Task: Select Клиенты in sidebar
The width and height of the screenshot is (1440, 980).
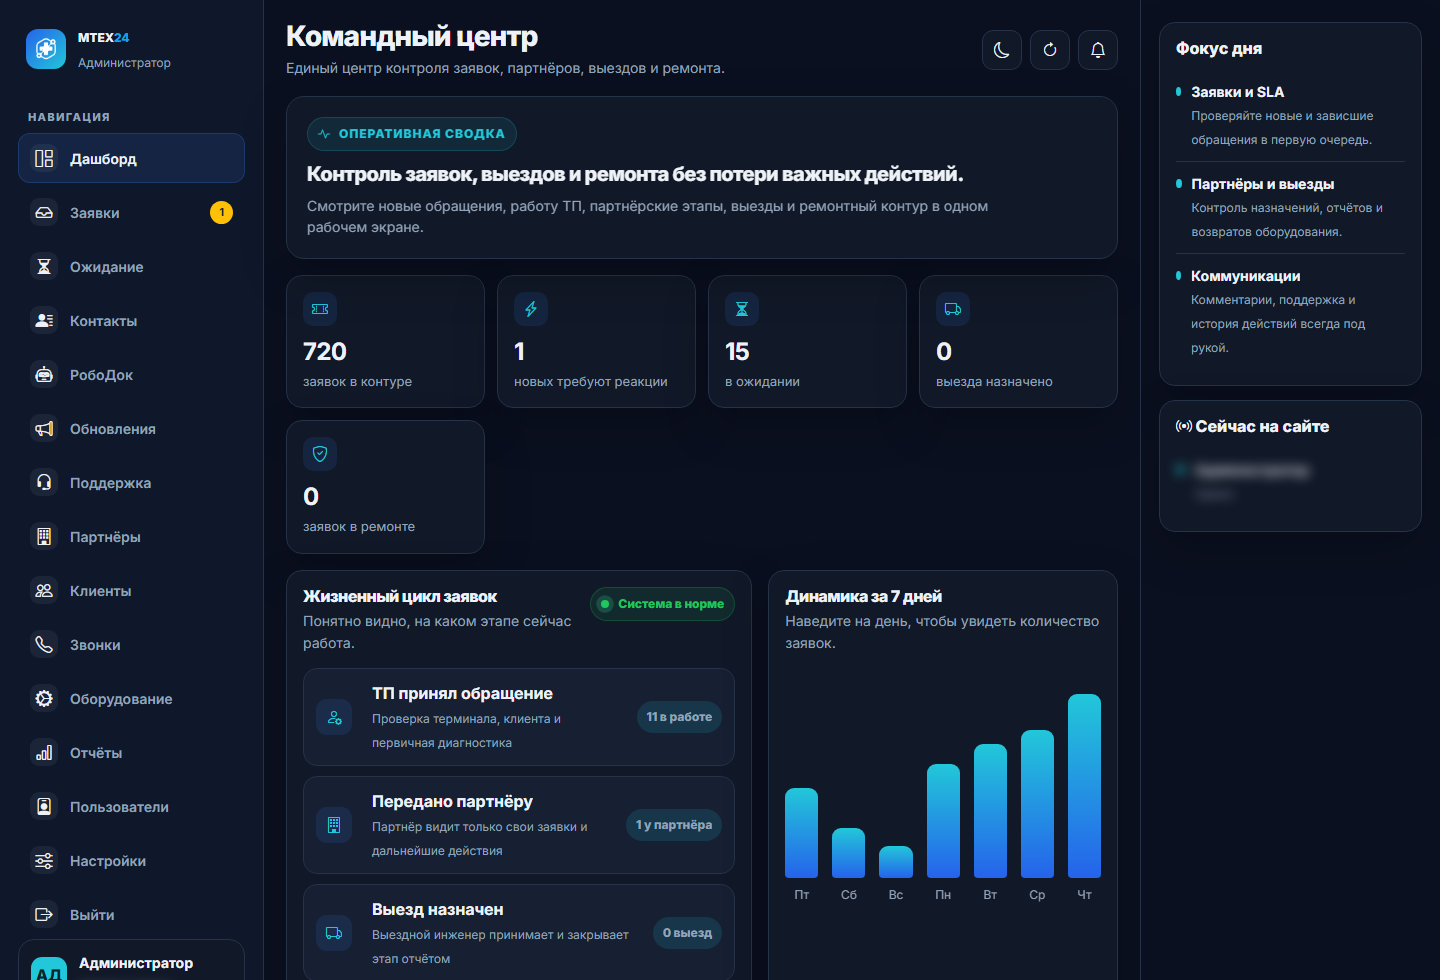Action: pos(131,590)
